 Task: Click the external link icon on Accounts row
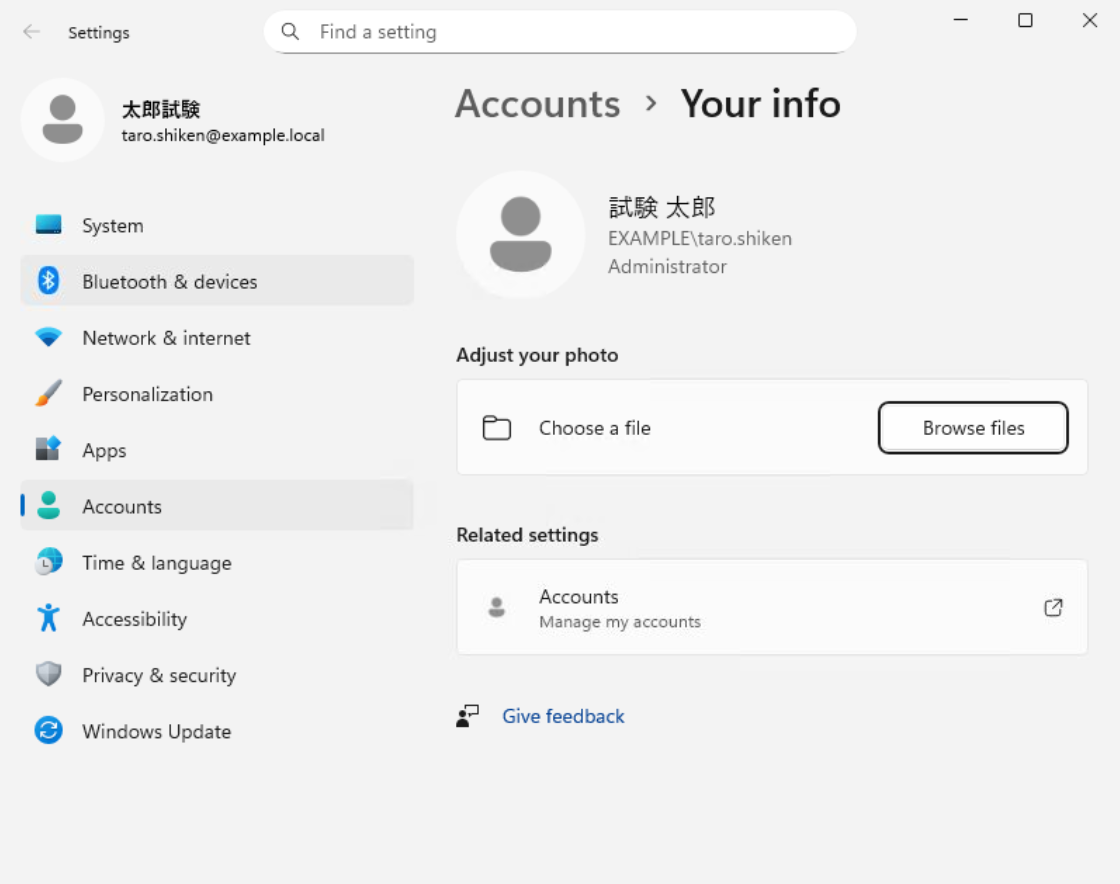pos(1053,607)
